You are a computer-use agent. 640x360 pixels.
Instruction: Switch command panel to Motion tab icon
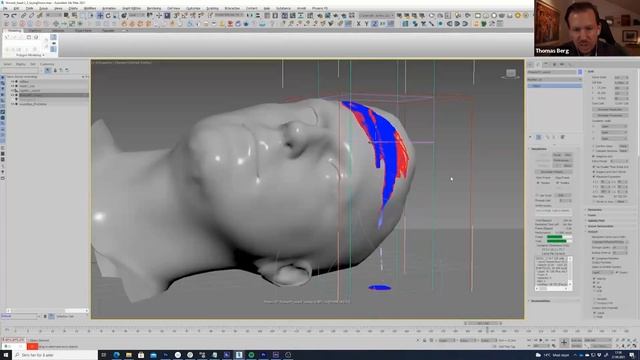pos(554,64)
